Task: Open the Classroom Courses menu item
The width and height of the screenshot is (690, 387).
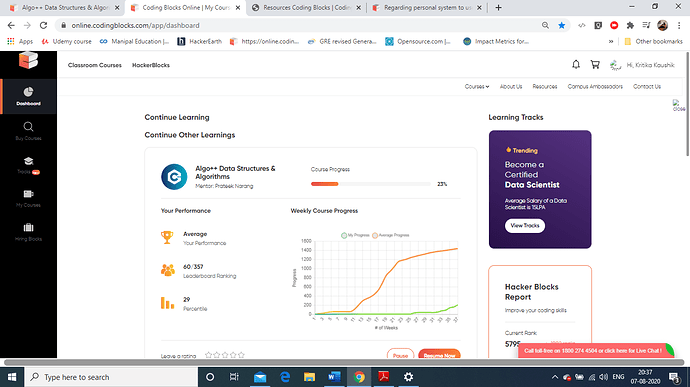Action: [95, 65]
